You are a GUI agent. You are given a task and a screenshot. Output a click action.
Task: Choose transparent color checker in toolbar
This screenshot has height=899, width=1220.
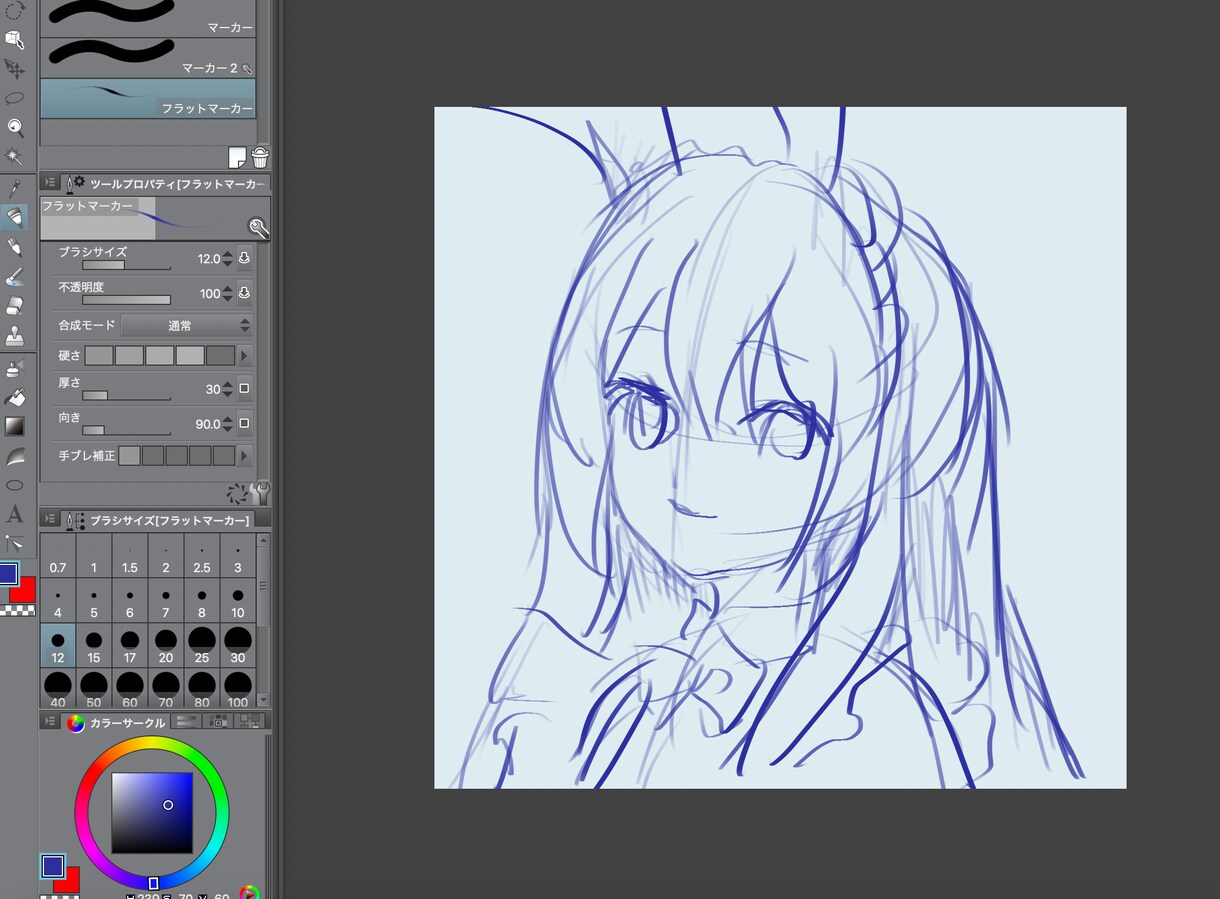pyautogui.click(x=17, y=609)
